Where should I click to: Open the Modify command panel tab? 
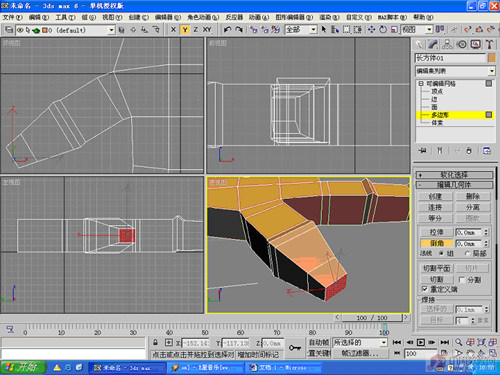click(433, 44)
